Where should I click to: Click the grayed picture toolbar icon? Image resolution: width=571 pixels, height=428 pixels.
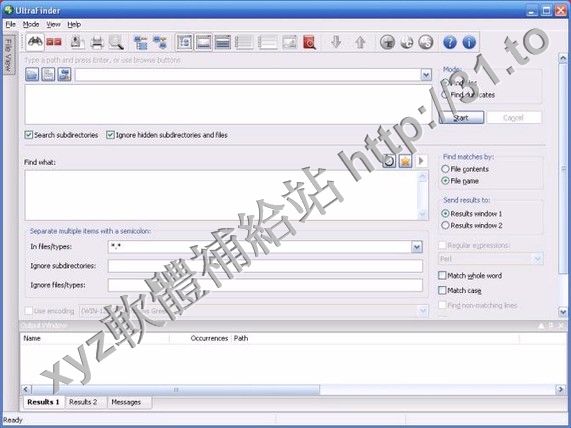point(290,42)
